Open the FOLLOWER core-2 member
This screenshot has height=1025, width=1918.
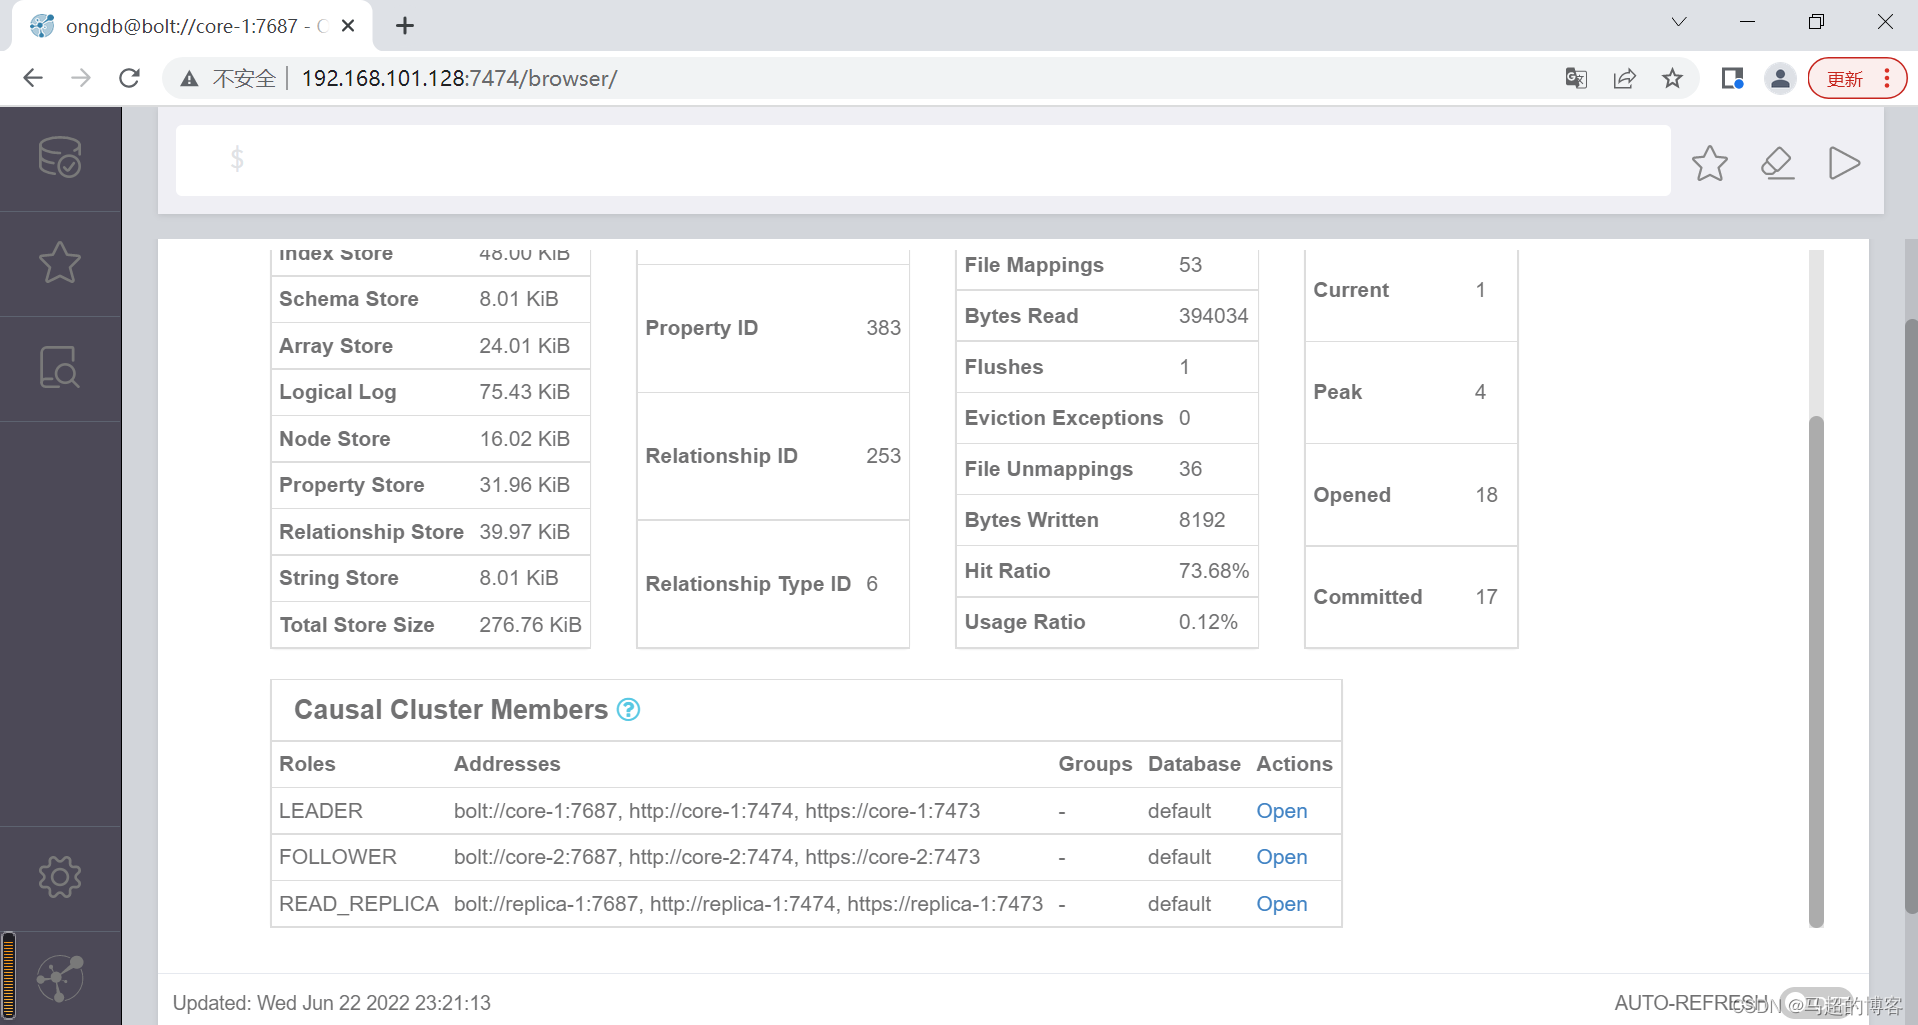tap(1281, 857)
